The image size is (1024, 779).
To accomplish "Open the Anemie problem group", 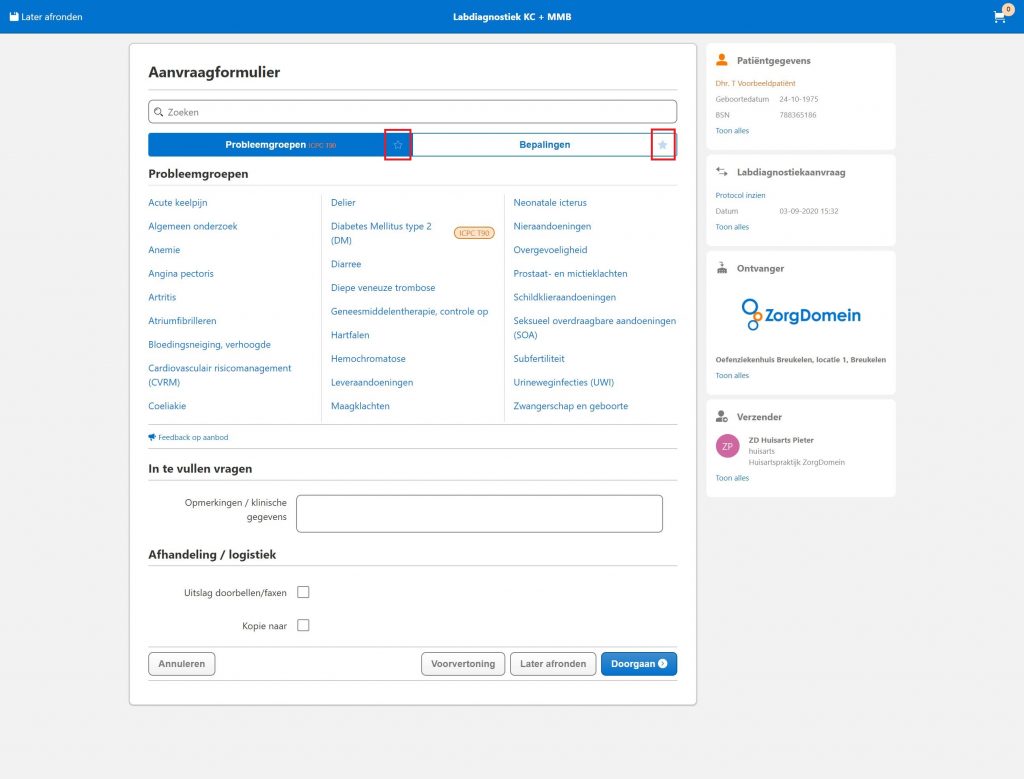I will pos(164,250).
